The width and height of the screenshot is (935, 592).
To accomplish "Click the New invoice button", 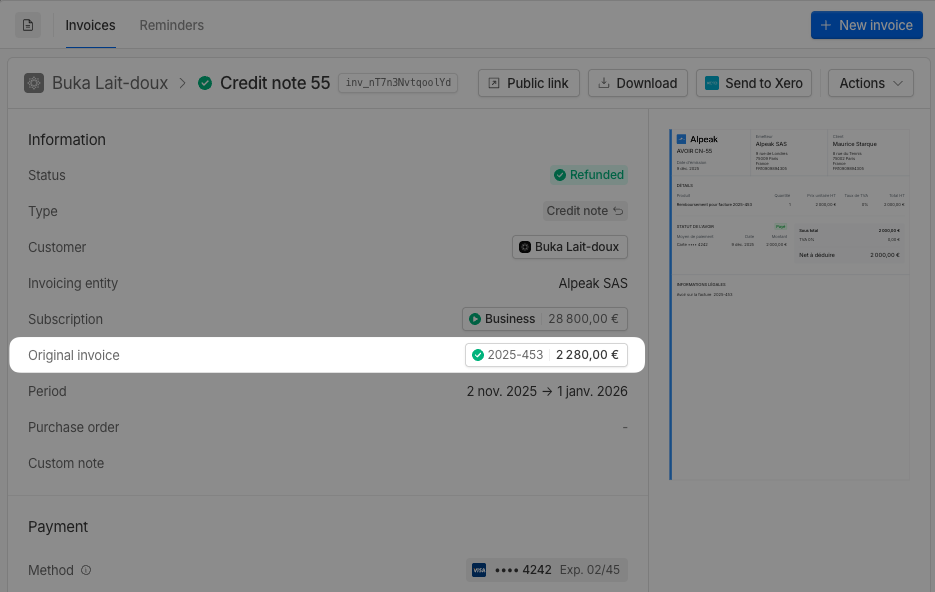I will tap(866, 25).
